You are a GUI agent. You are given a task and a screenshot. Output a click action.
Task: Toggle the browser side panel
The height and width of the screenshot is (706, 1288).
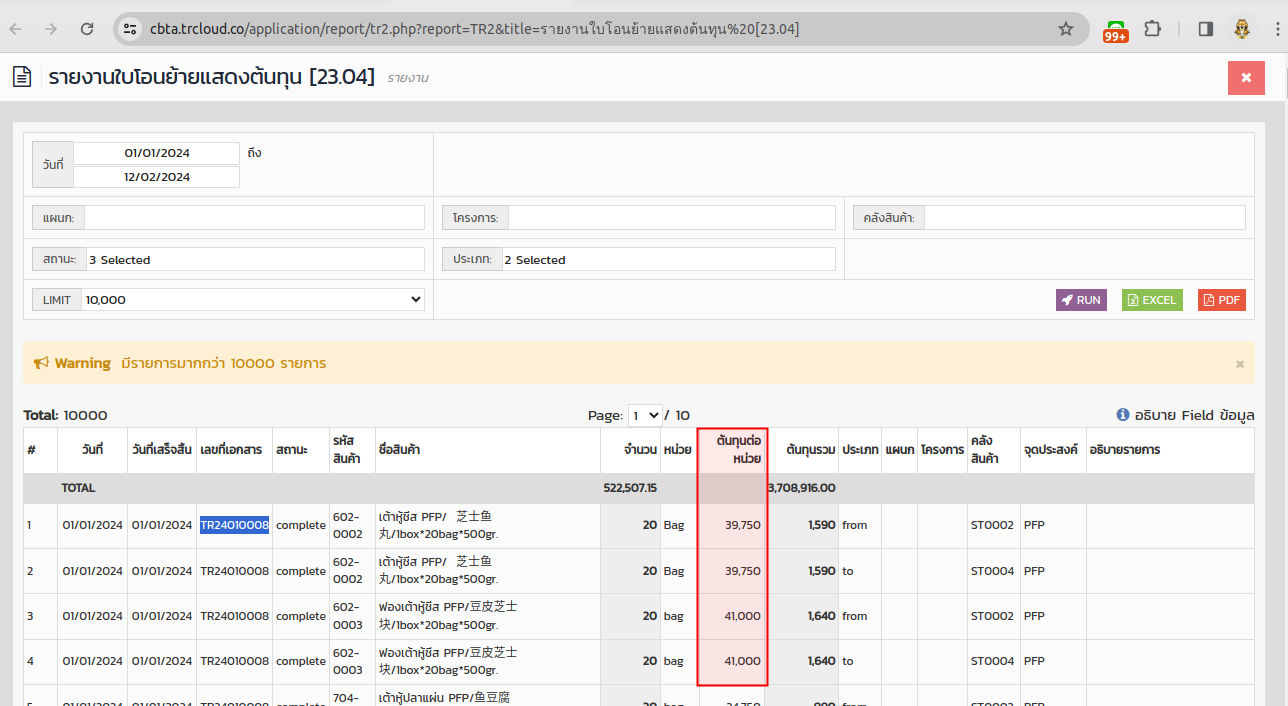tap(1205, 29)
